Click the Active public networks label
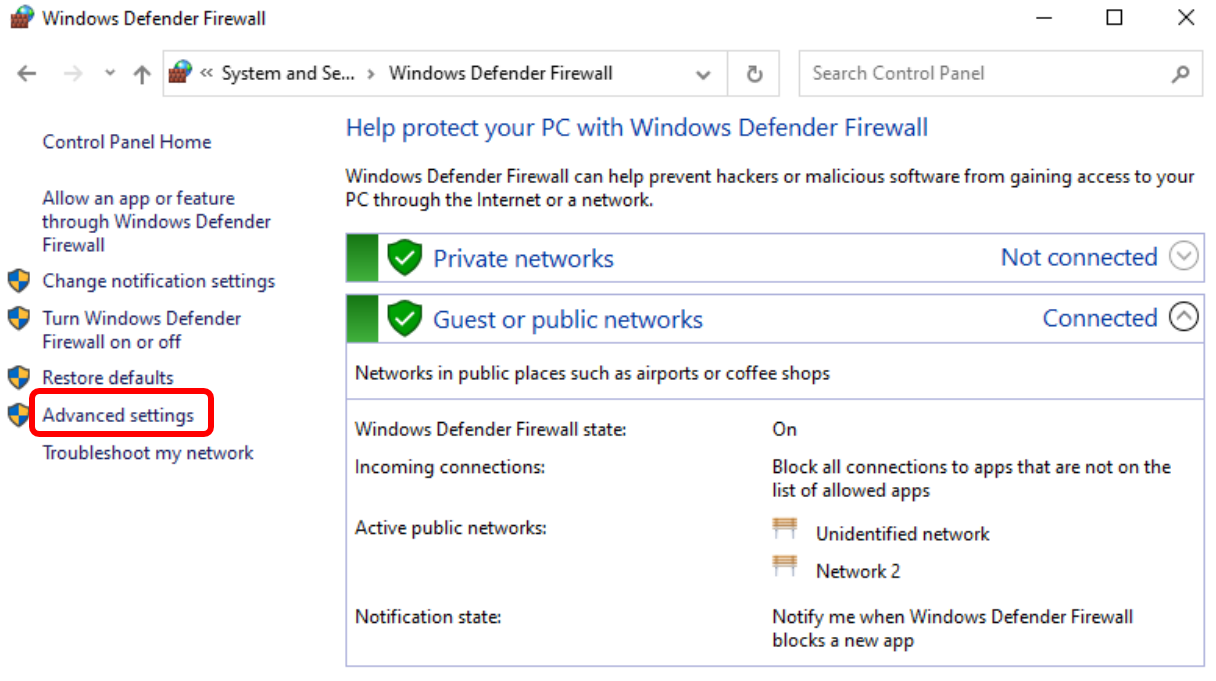The height and width of the screenshot is (681, 1216). coord(450,527)
